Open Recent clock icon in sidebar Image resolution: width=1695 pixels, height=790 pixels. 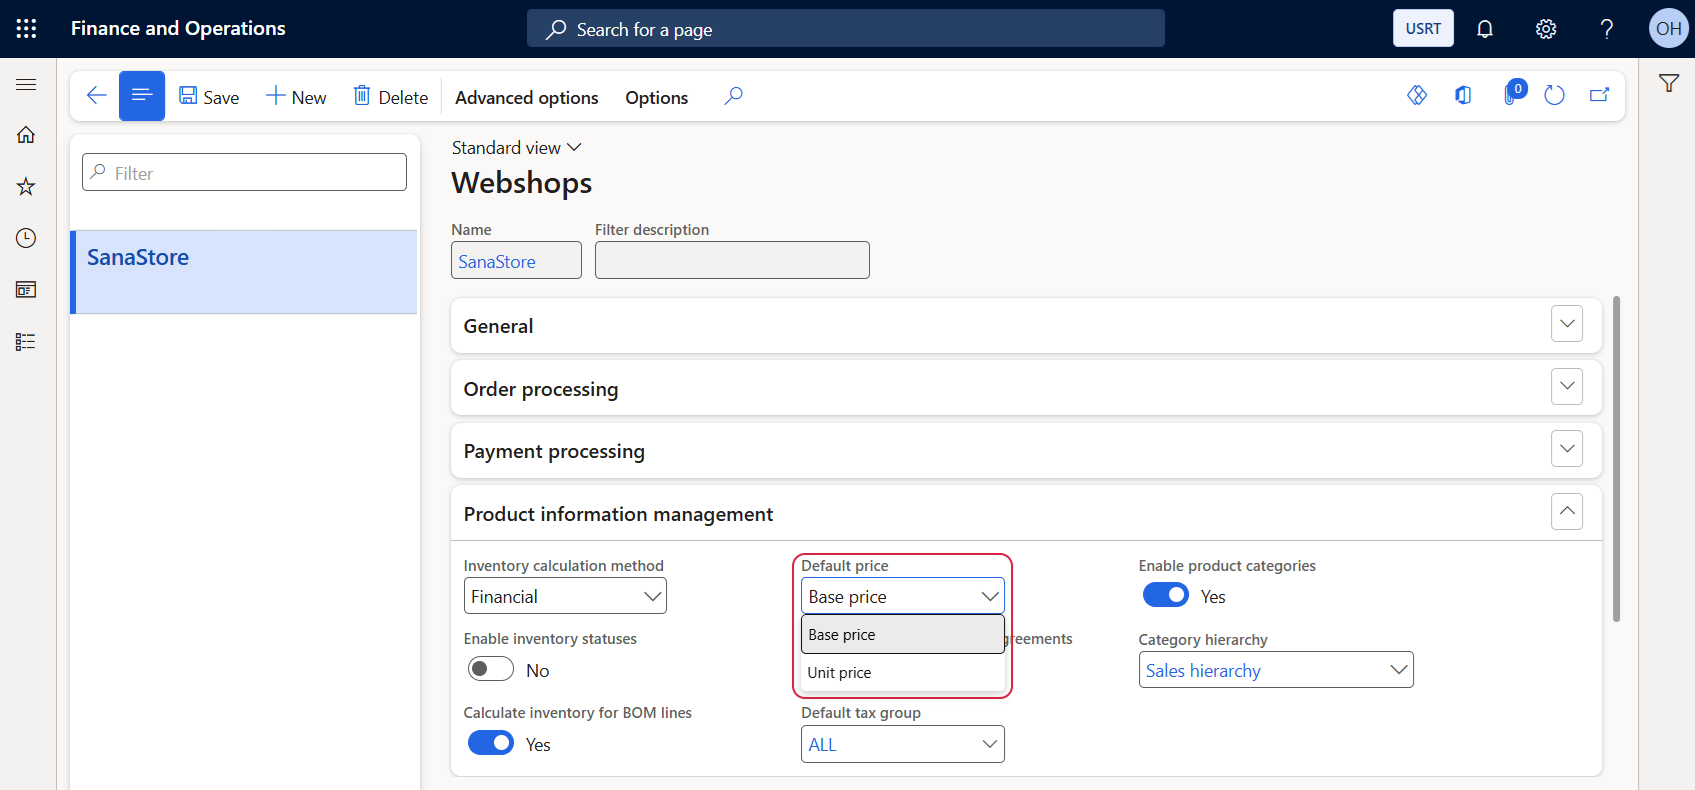point(26,238)
